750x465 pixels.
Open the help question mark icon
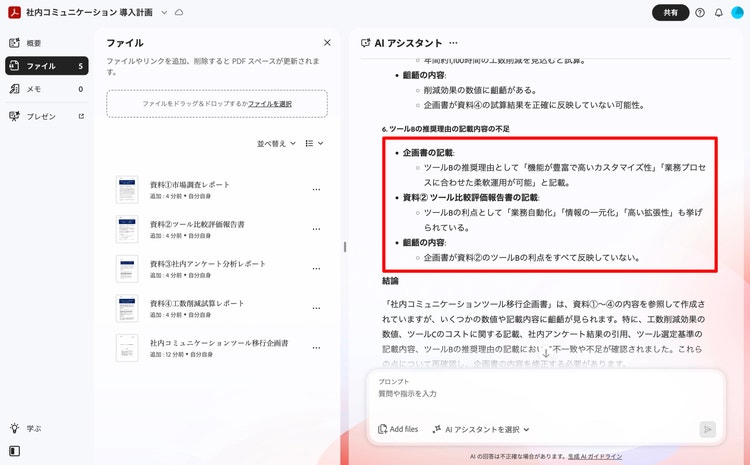coord(700,13)
